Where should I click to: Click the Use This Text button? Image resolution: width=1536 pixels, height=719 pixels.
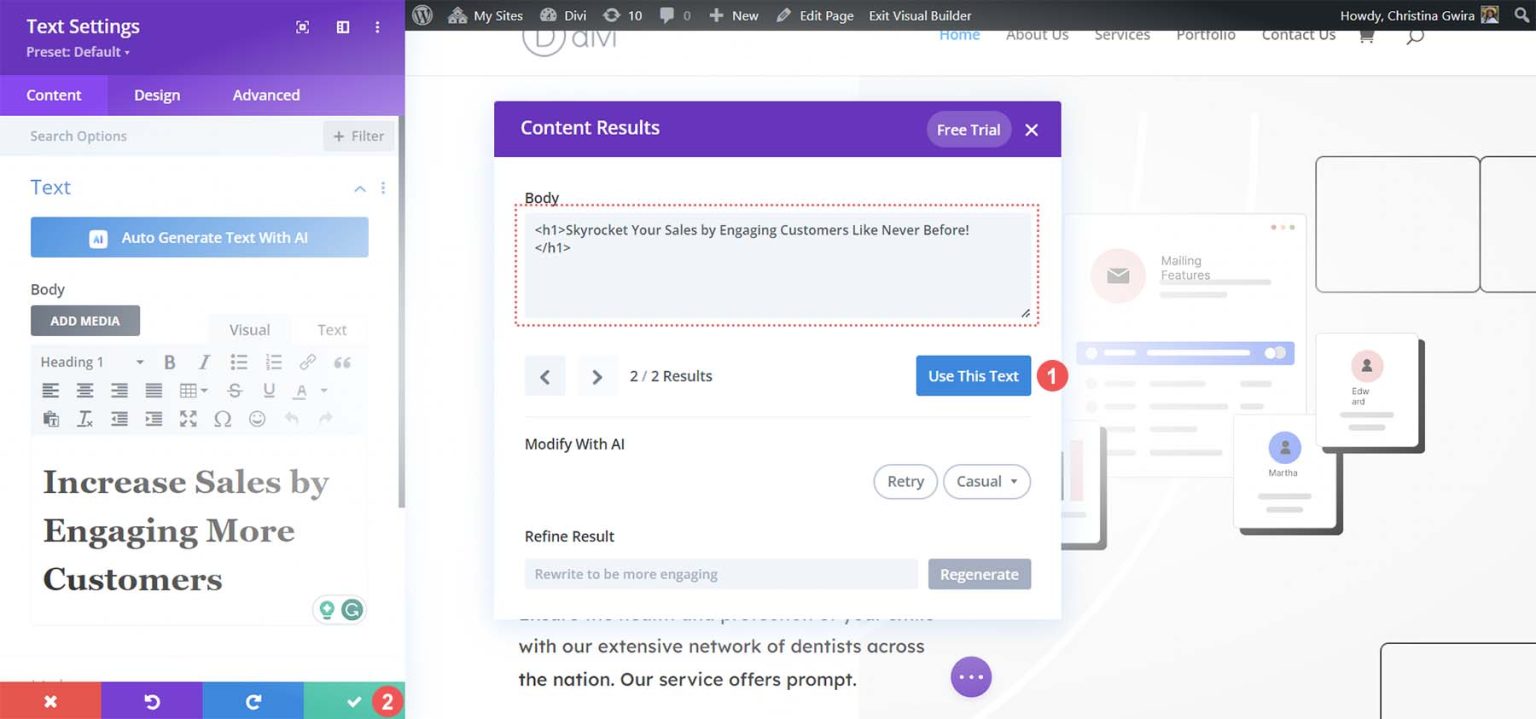click(x=971, y=376)
